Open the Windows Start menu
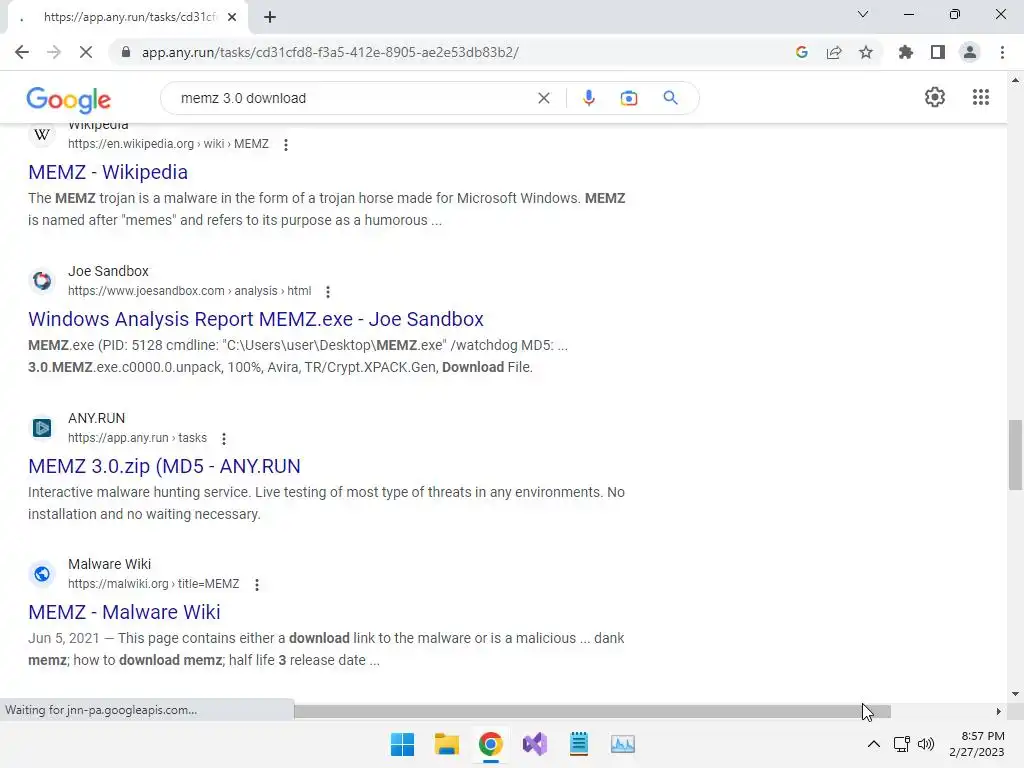 click(402, 744)
